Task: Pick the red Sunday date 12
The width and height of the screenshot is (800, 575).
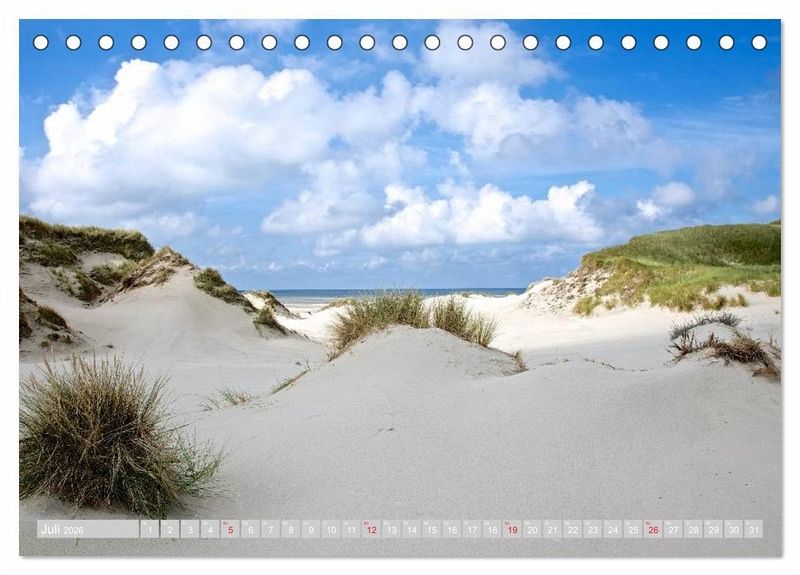Action: (371, 529)
